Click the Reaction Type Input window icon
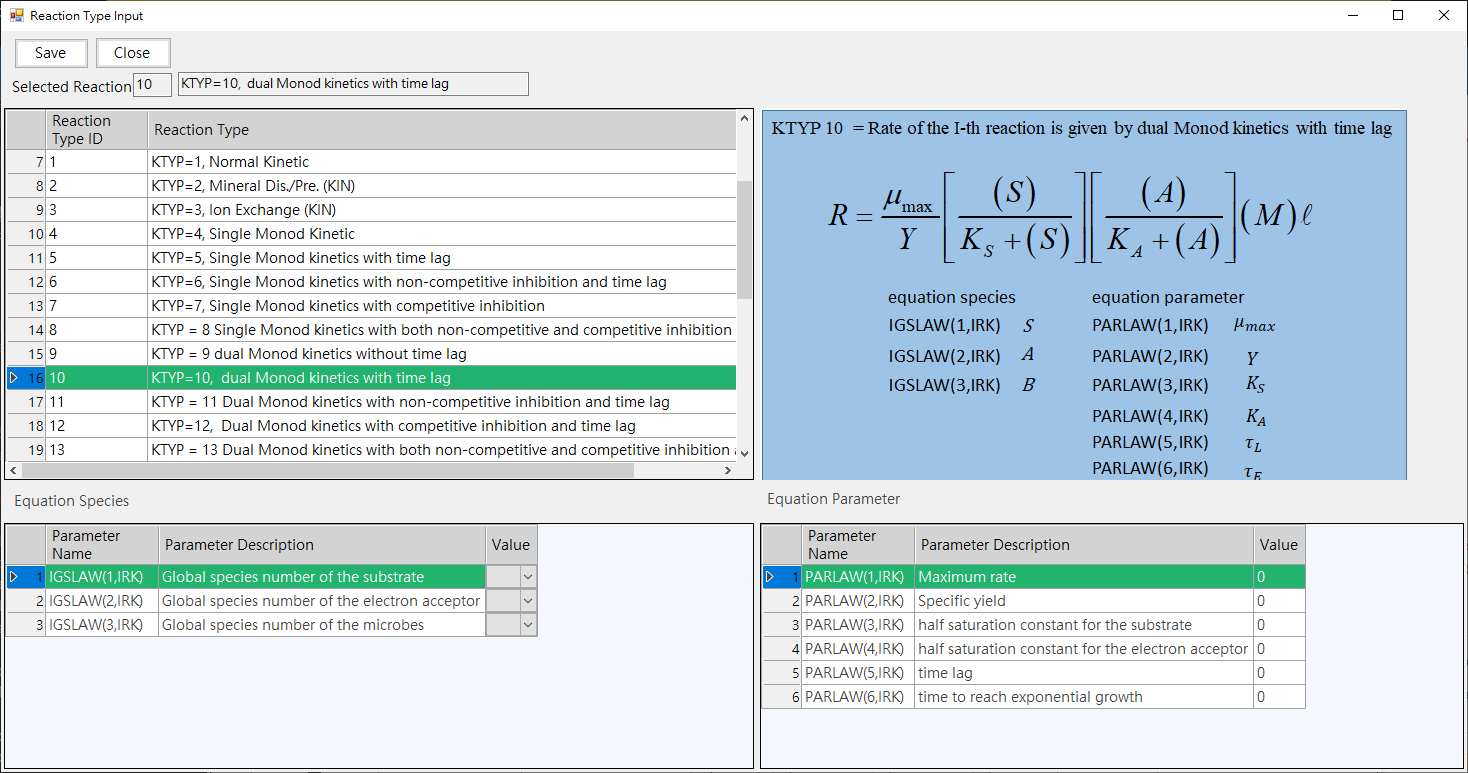Viewport: 1468px width, 773px height. (16, 15)
